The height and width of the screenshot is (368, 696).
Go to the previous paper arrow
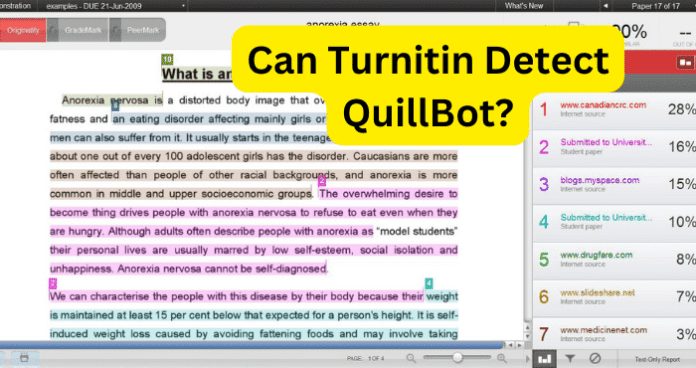(x=605, y=6)
